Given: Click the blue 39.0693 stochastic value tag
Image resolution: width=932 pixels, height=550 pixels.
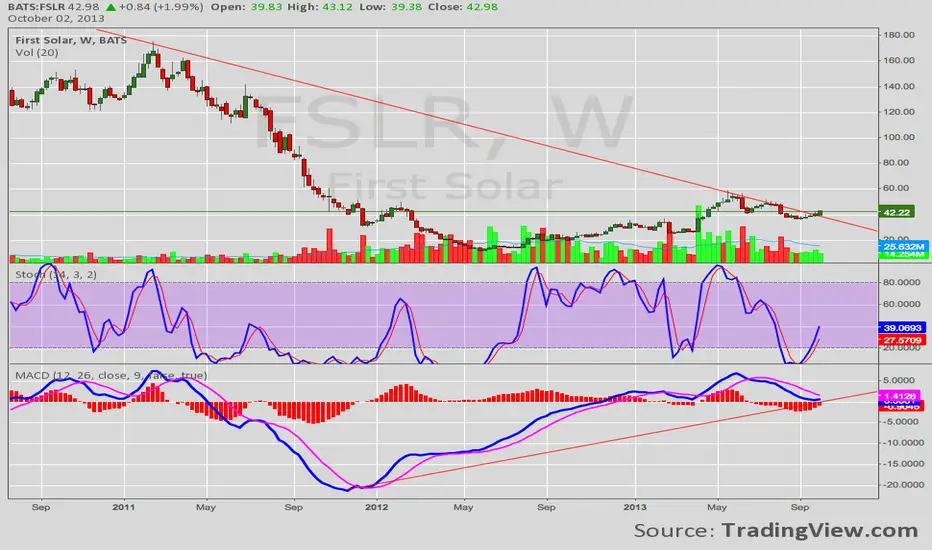Looking at the screenshot, I should point(902,328).
